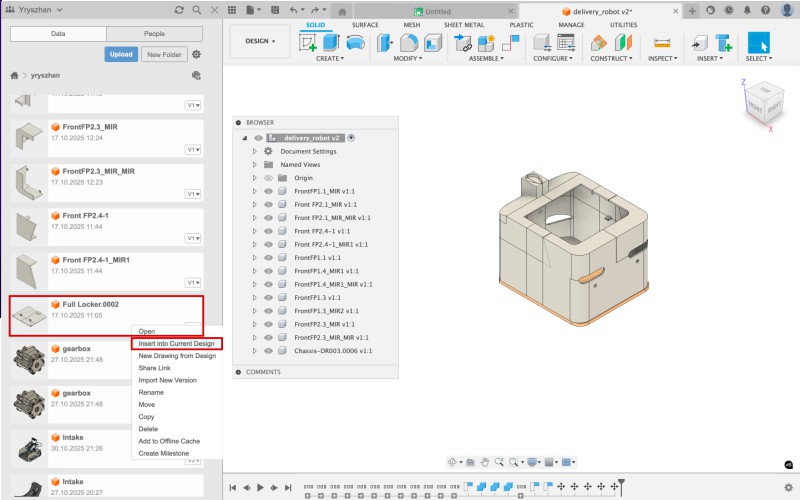800x500 pixels.
Task: Open data panel settings gear
Action: (x=196, y=54)
